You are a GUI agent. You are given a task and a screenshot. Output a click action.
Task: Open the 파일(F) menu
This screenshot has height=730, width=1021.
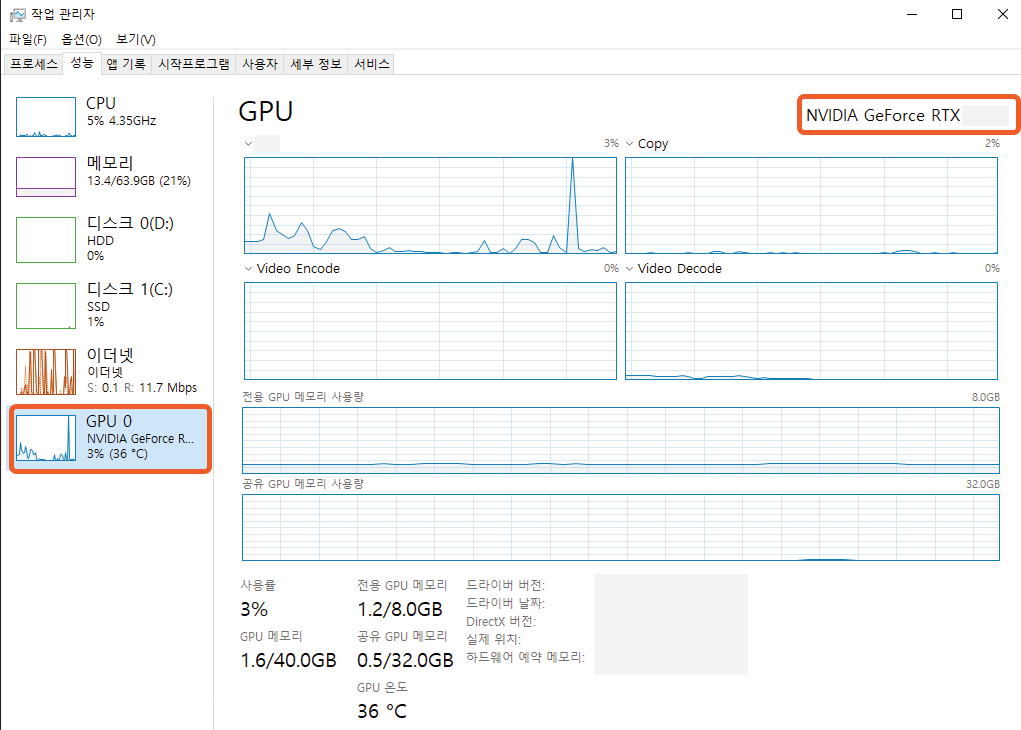[28, 39]
